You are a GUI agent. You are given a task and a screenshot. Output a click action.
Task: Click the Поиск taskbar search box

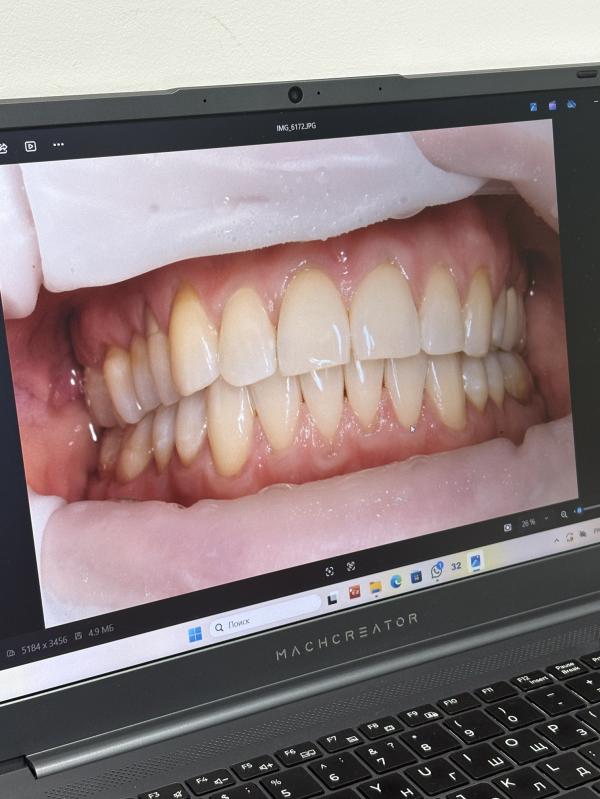point(262,620)
